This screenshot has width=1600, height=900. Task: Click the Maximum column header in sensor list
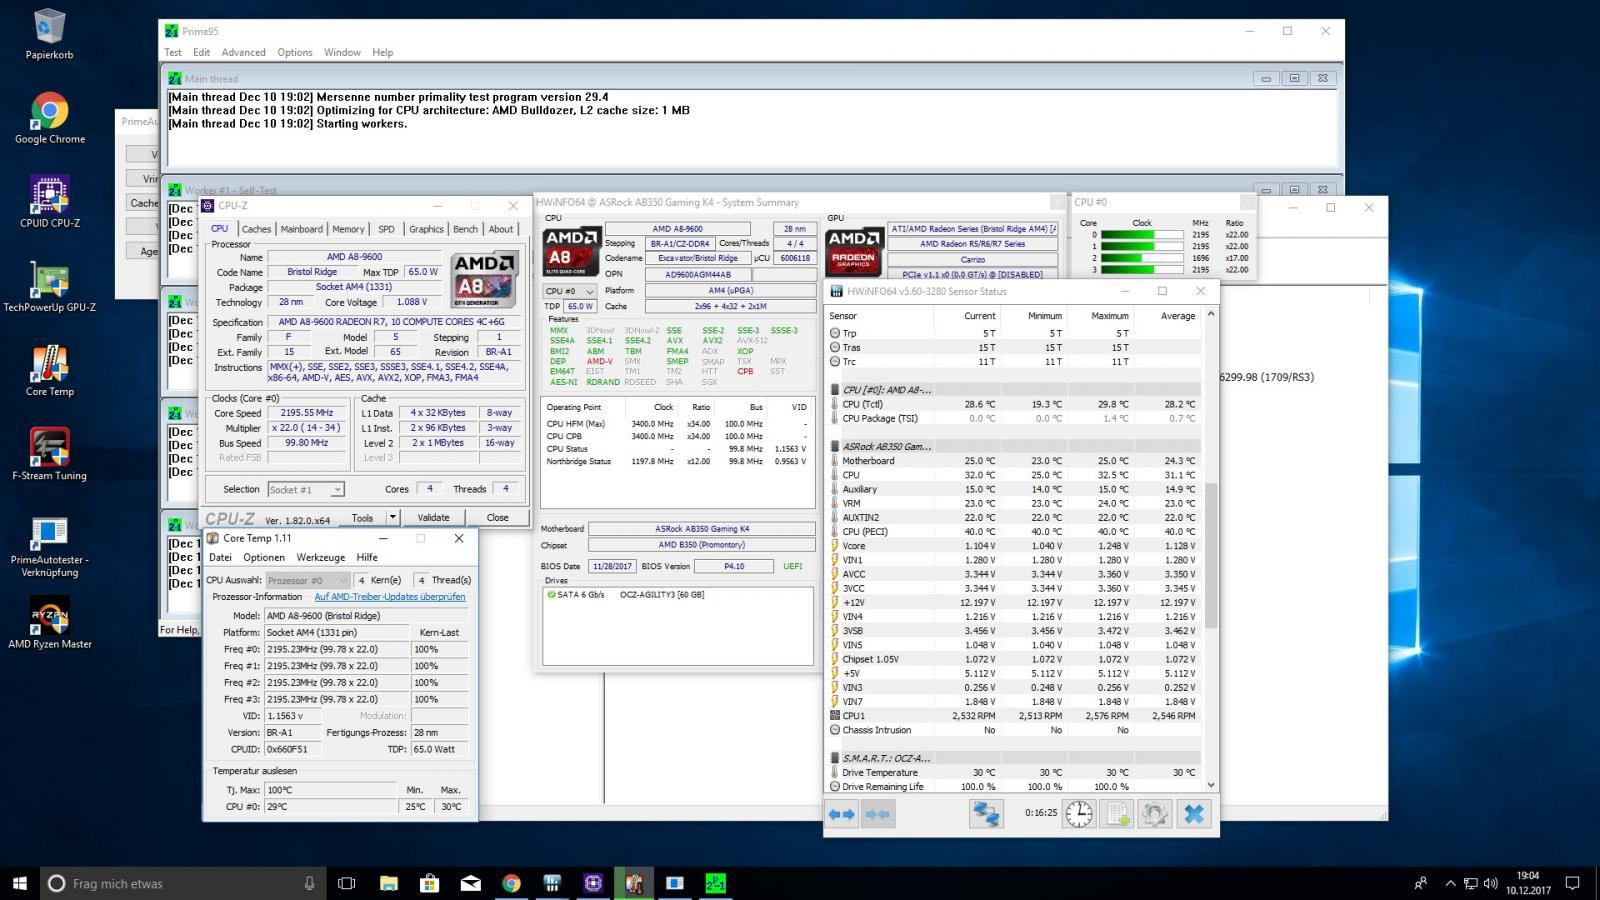[x=1110, y=316]
